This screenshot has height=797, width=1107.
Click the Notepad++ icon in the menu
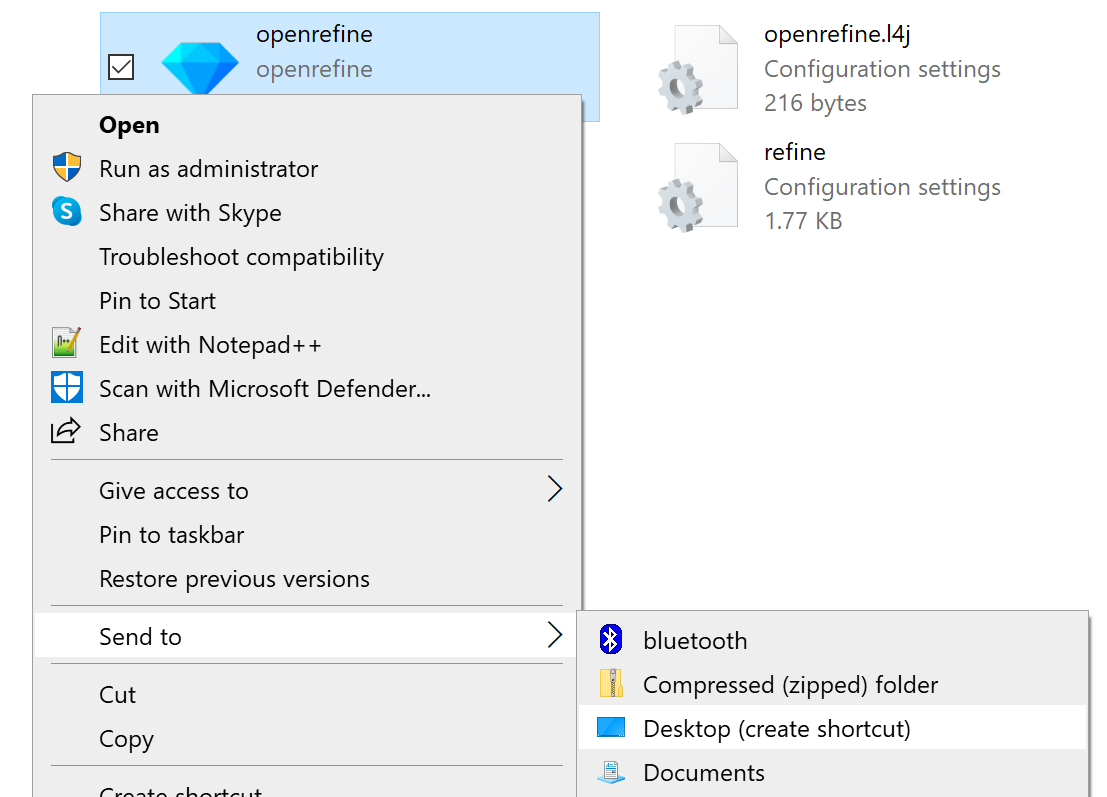point(66,343)
